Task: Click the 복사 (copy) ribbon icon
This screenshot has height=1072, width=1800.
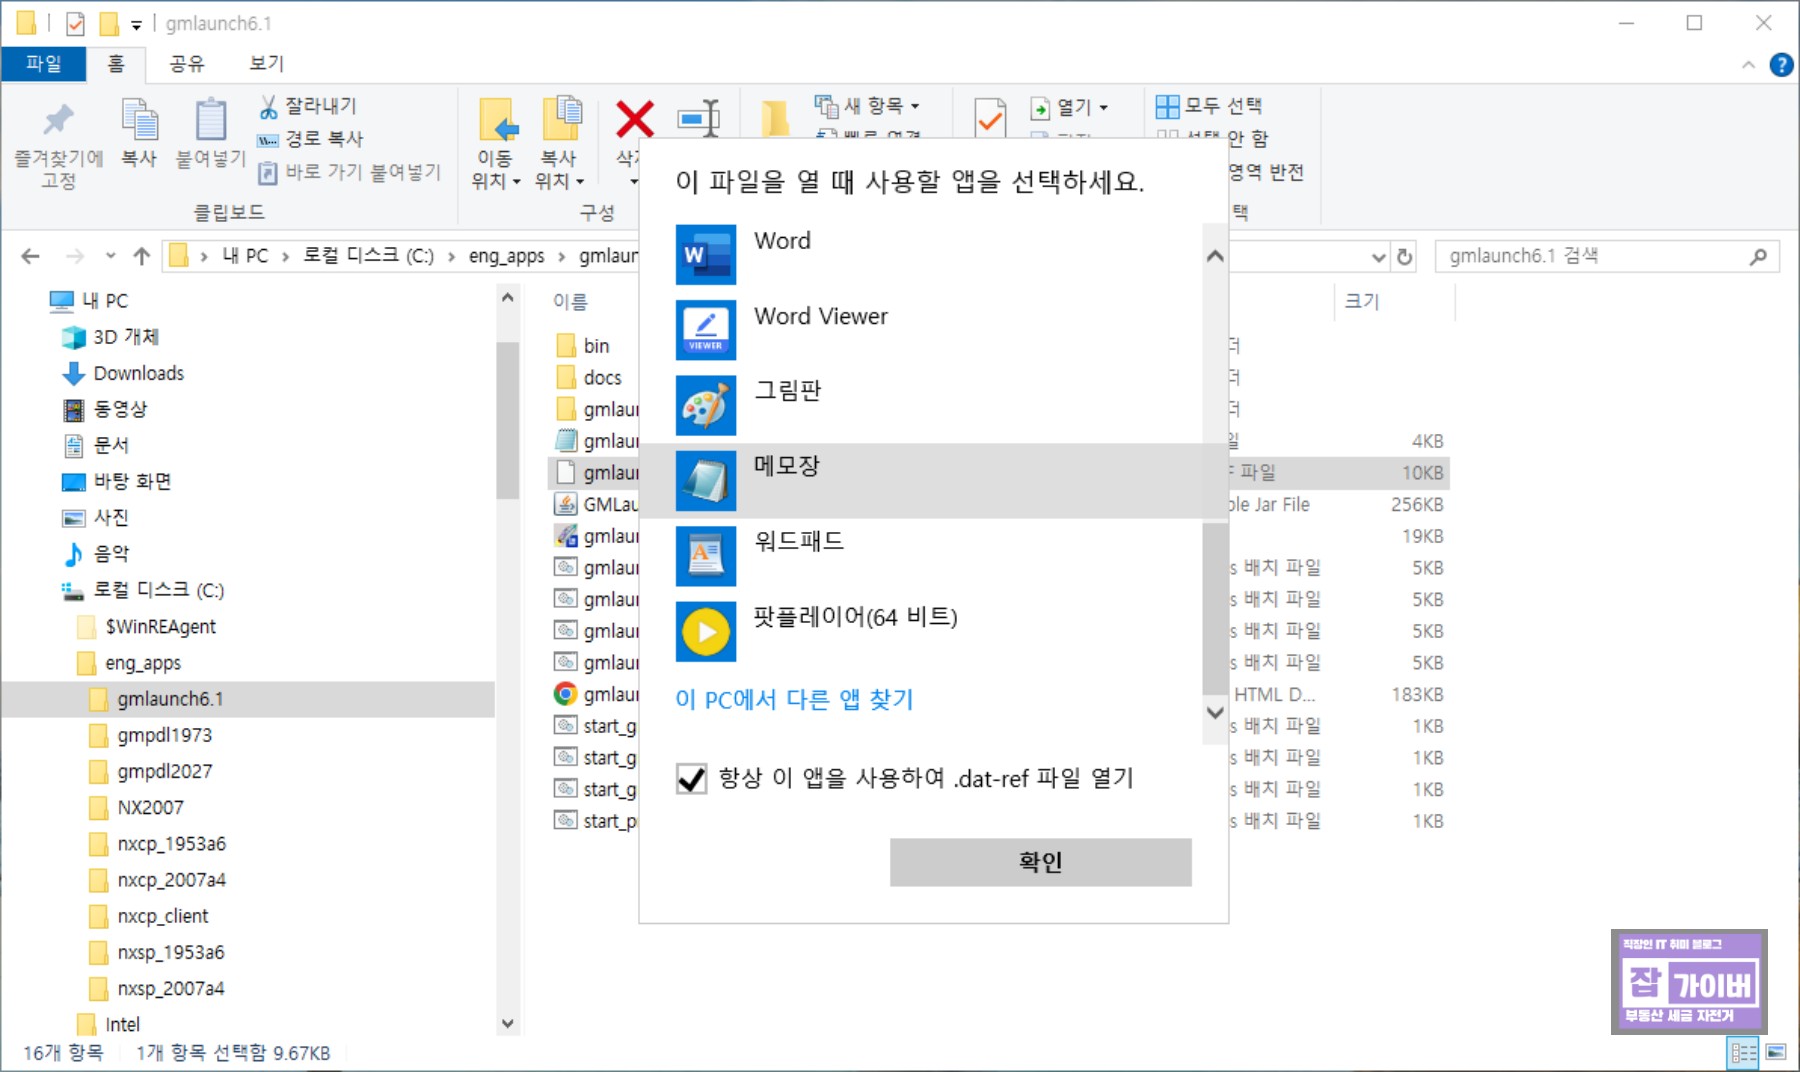Action: [x=139, y=120]
